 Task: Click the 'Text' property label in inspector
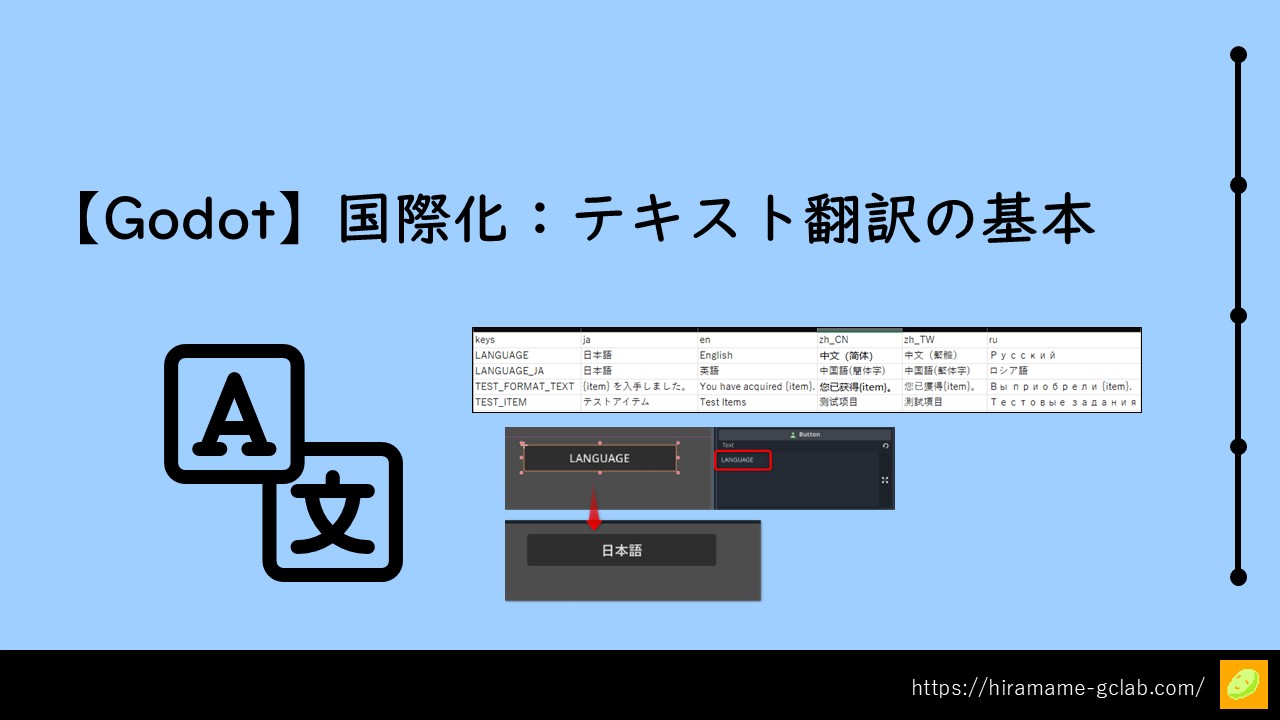coord(727,445)
